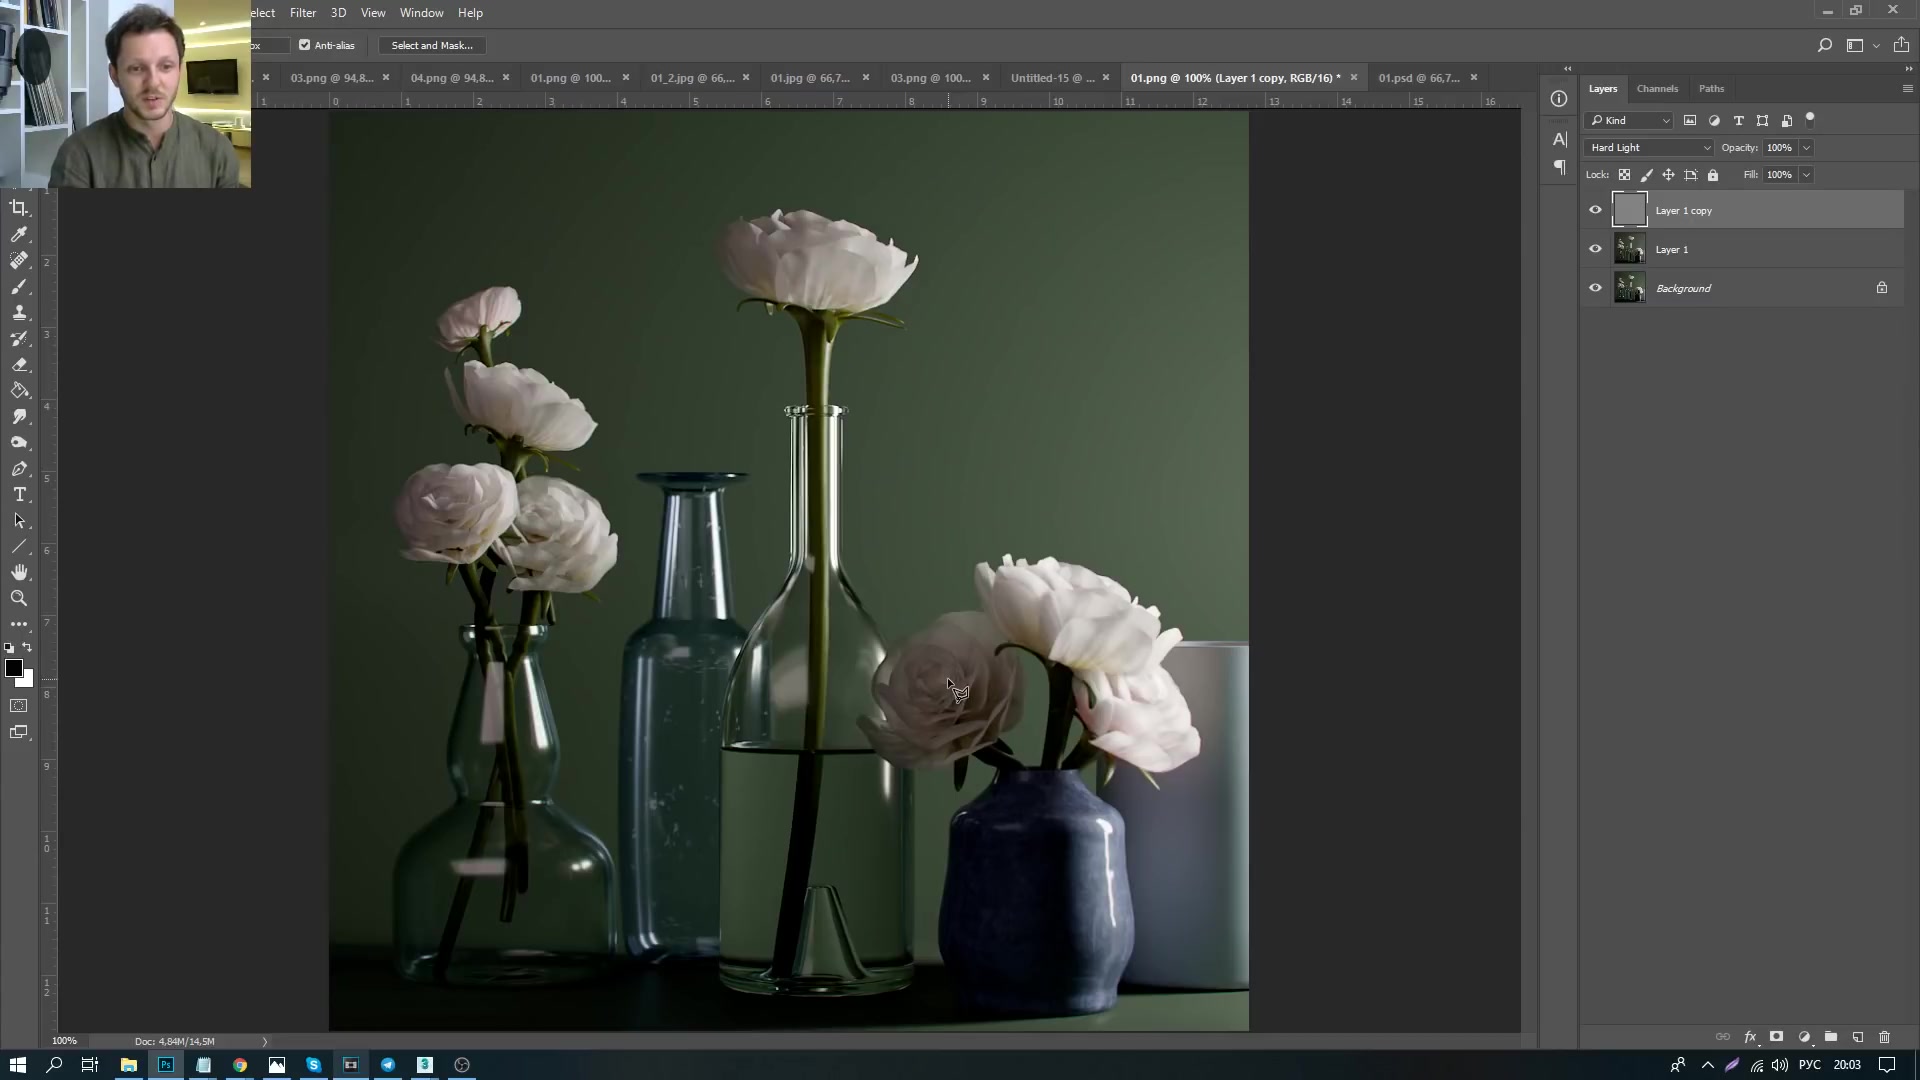The image size is (1920, 1080).
Task: Click the Select and Mask button
Action: 431,45
